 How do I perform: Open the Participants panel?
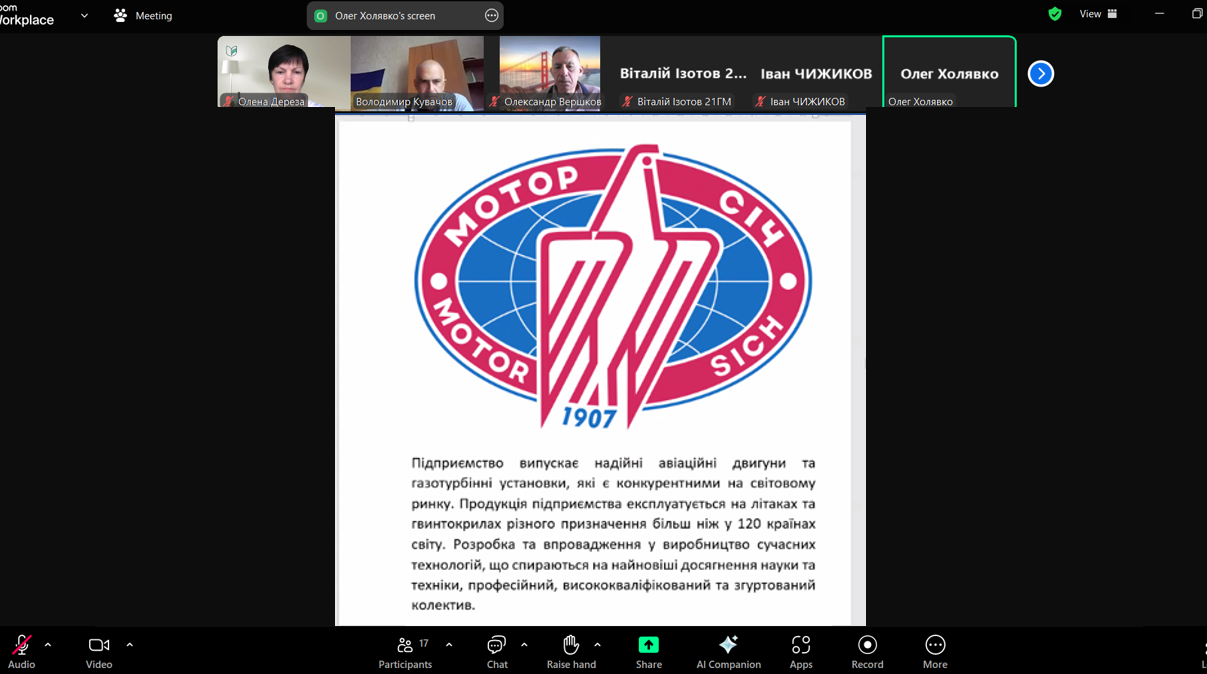405,651
